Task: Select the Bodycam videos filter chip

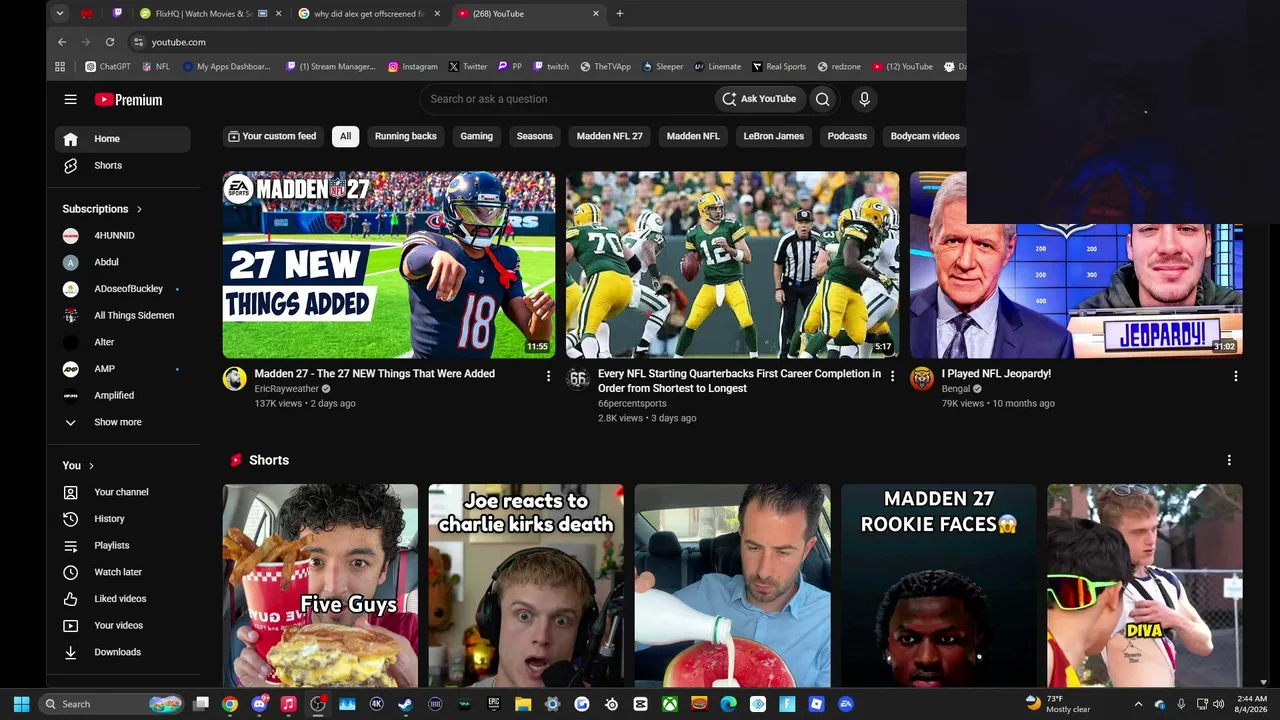Action: (x=925, y=136)
